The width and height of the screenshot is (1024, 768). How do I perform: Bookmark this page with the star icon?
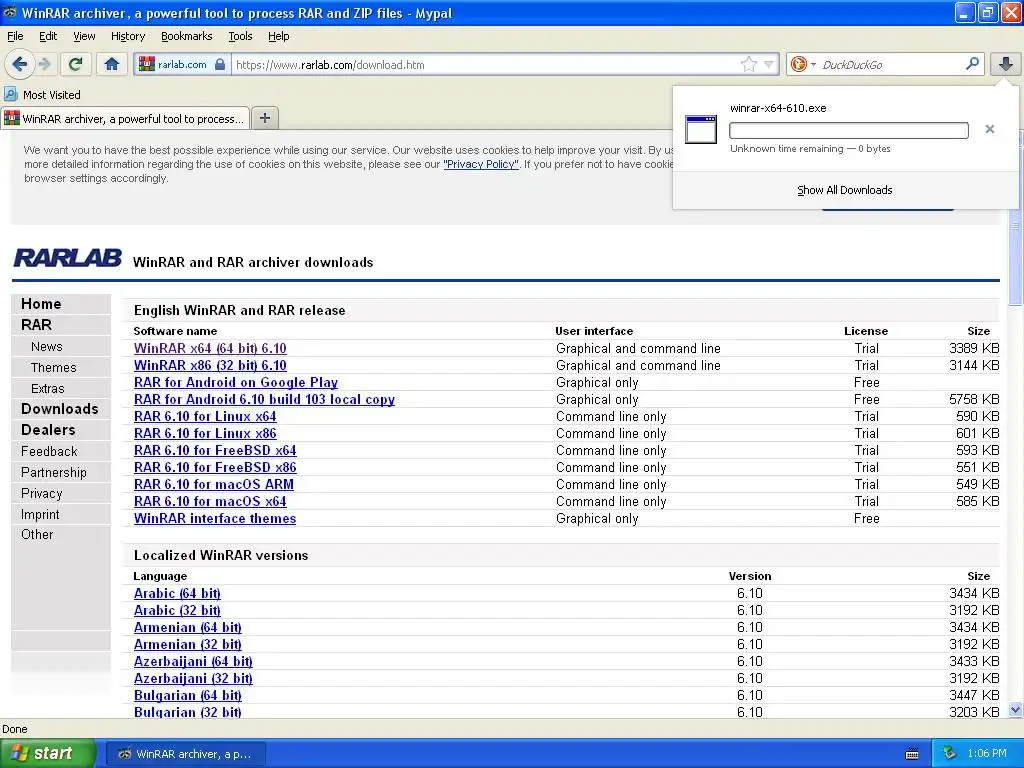(x=748, y=64)
